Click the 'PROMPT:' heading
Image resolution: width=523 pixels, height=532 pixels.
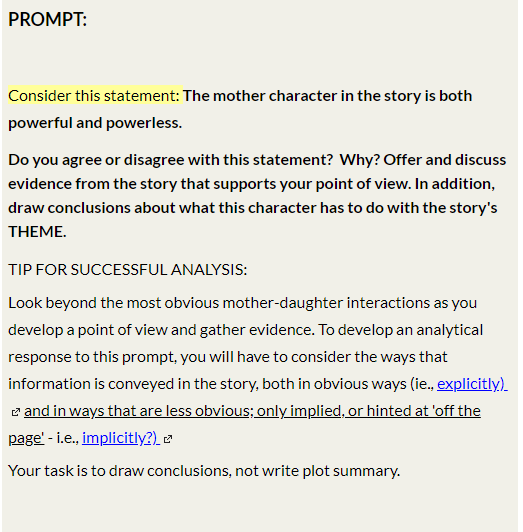(x=48, y=19)
